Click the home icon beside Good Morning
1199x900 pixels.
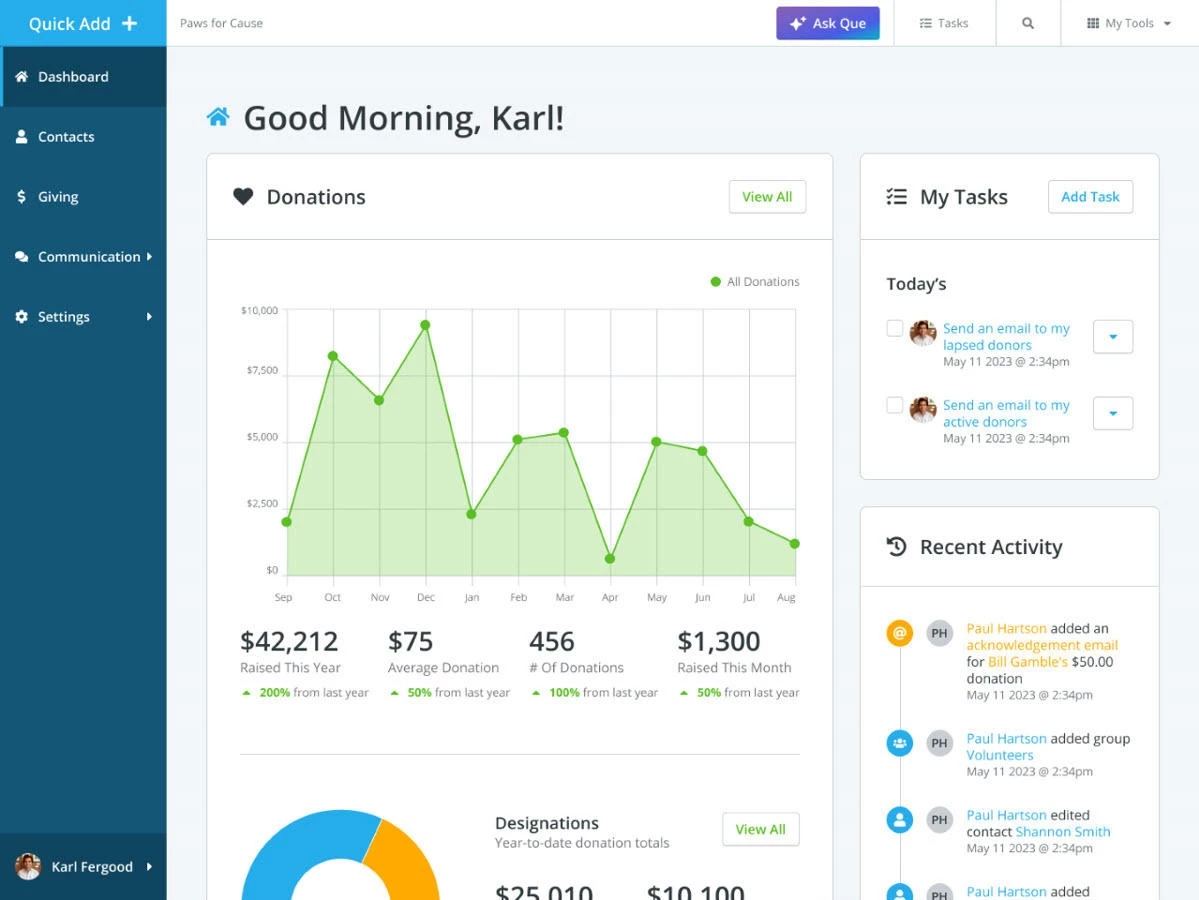coord(218,117)
